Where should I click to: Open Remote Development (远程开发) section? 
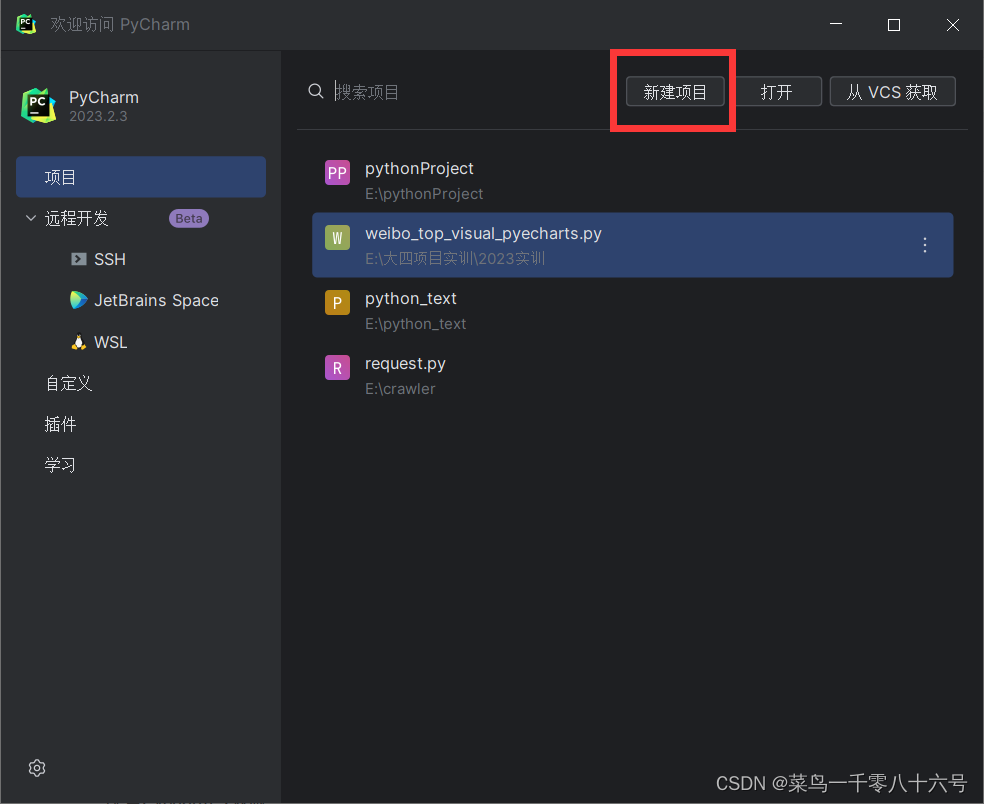(x=77, y=218)
